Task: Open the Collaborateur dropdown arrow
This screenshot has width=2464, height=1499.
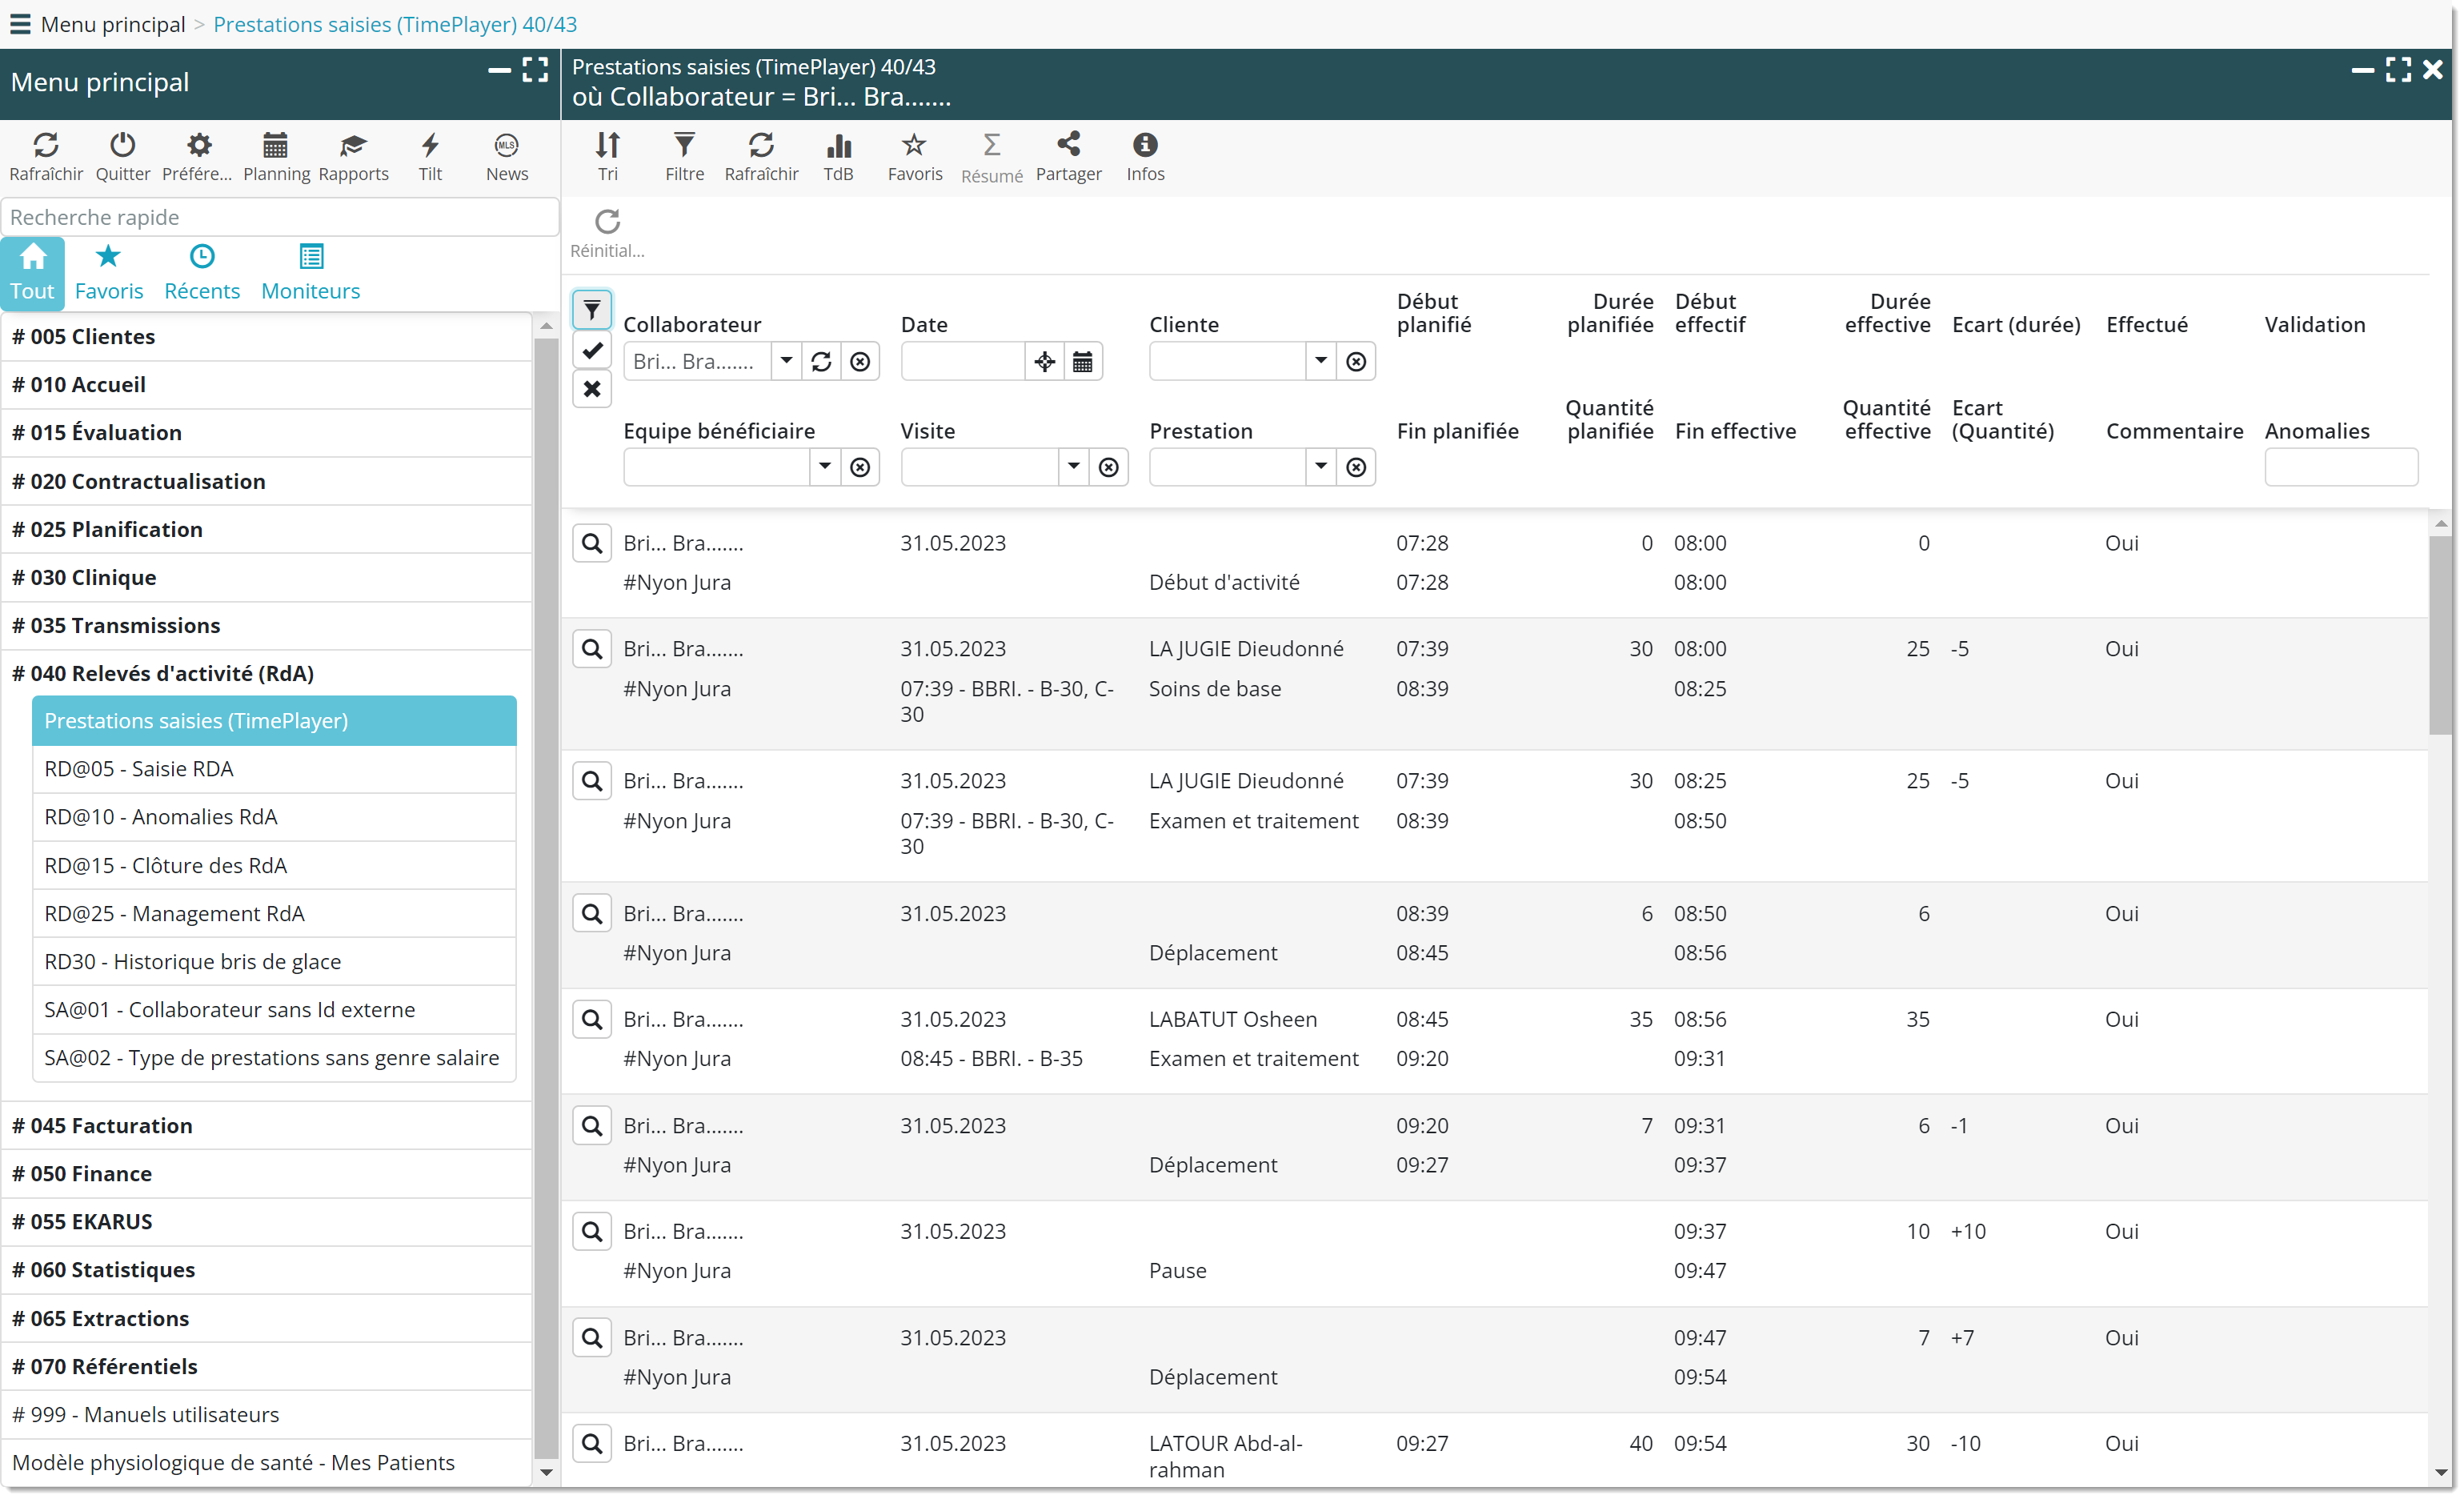Action: [787, 361]
